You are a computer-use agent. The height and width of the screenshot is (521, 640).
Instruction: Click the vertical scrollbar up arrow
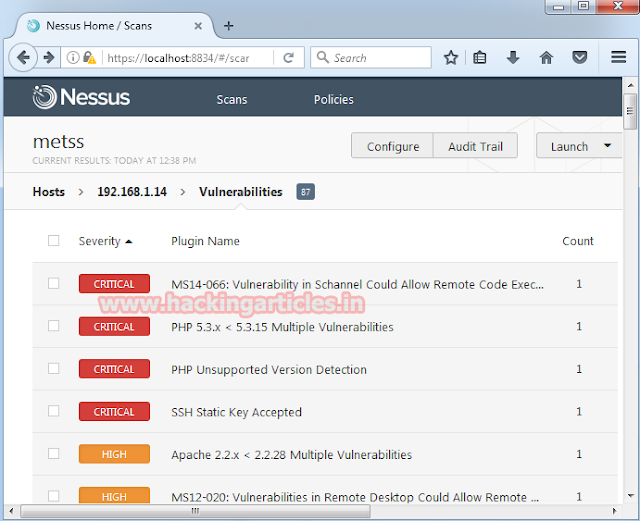630,85
